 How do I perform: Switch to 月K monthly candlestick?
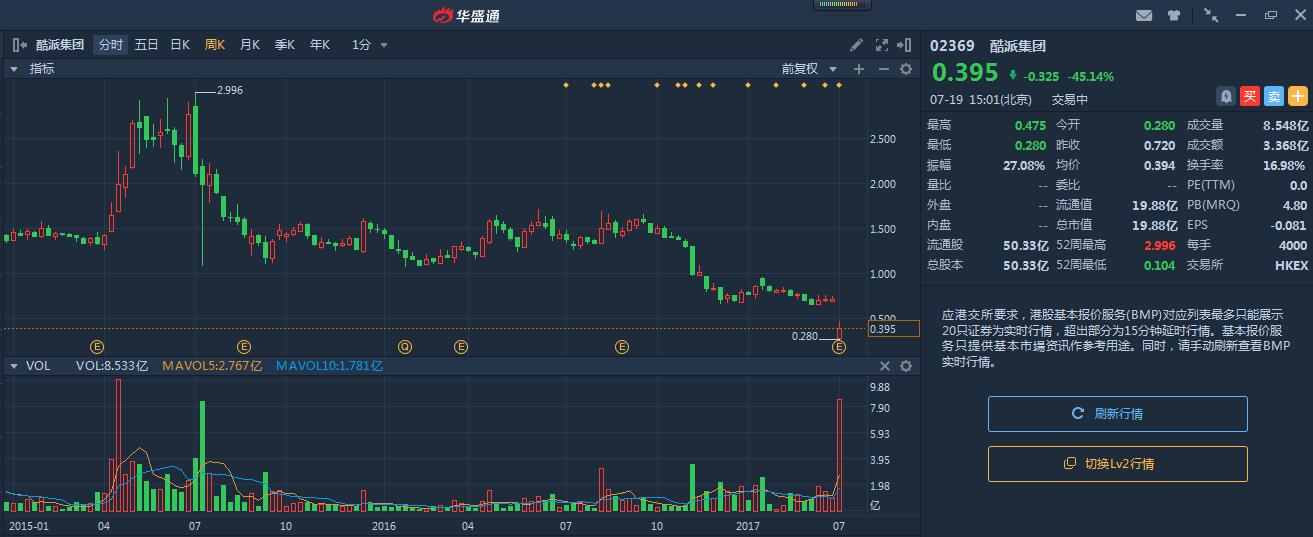249,45
